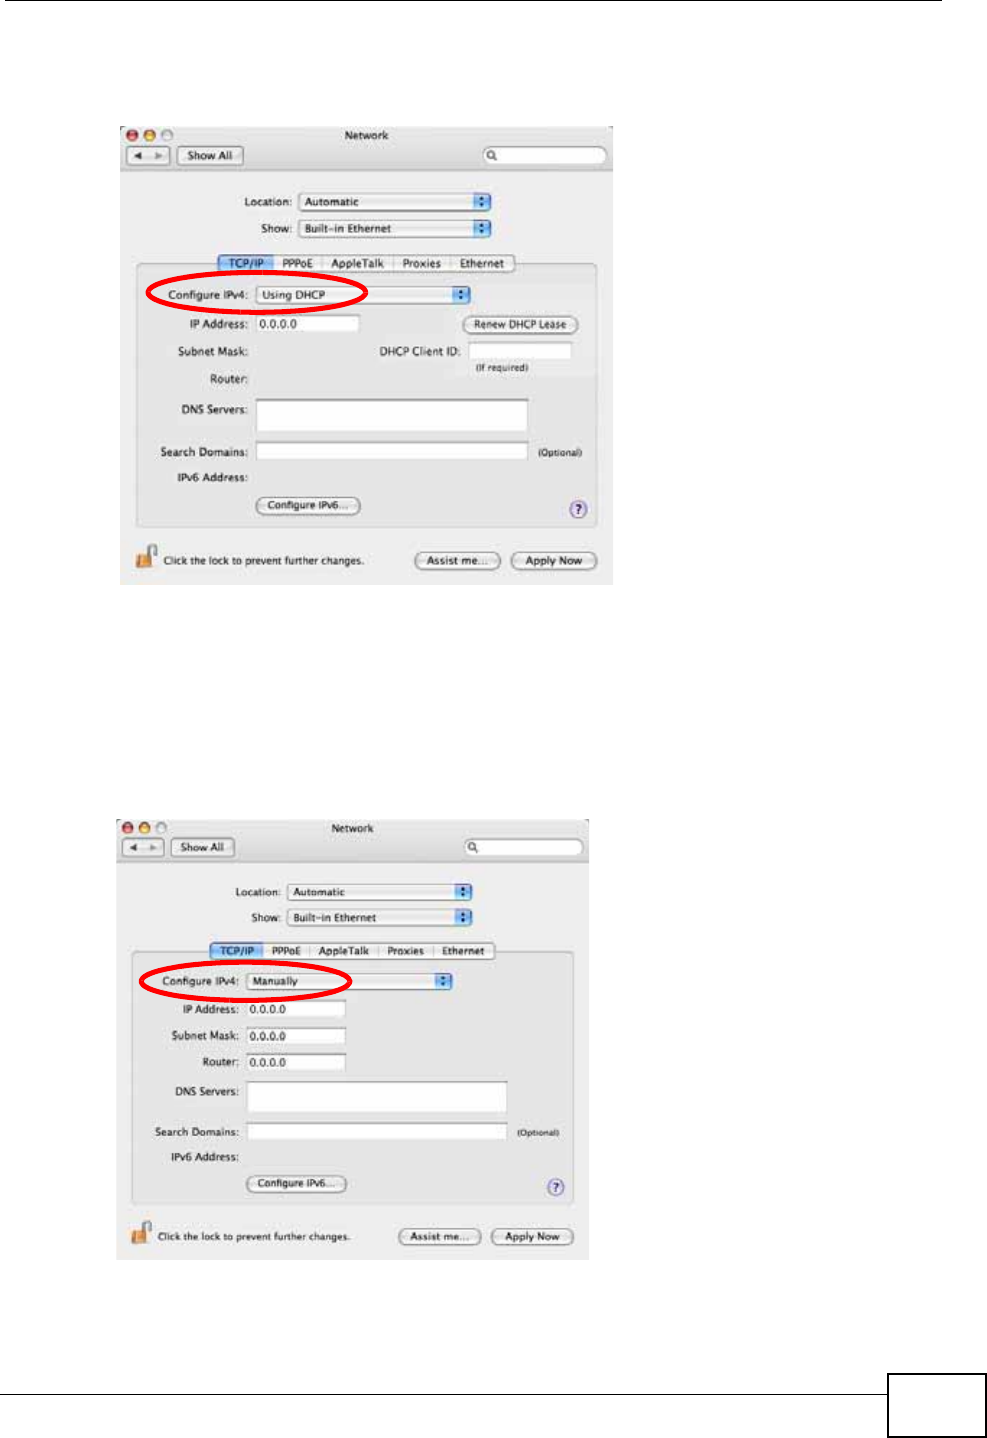Click the search magnifier in lower Network window

coord(473,848)
